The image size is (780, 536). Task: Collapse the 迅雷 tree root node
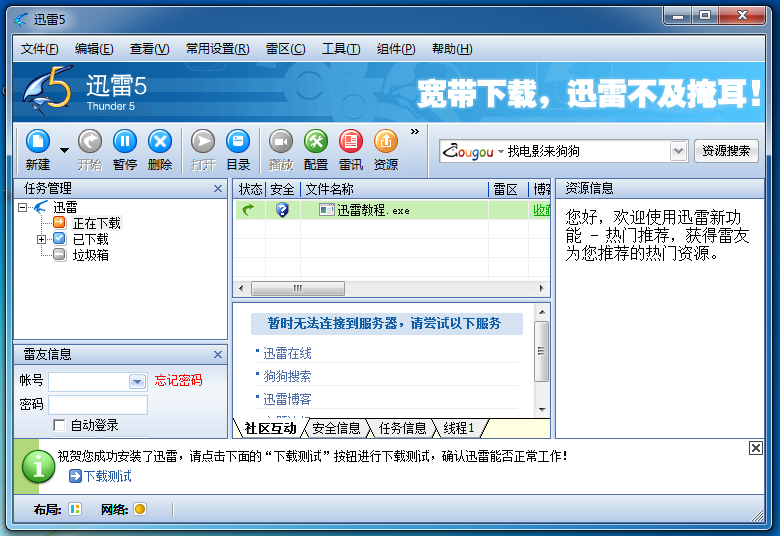point(22,207)
